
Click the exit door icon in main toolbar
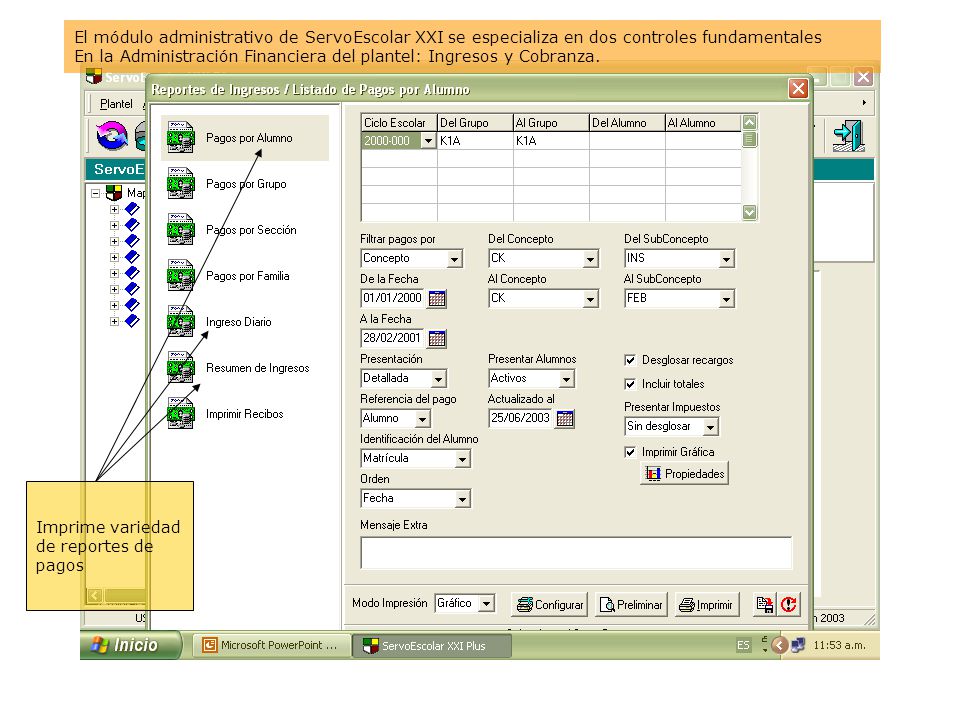(849, 136)
